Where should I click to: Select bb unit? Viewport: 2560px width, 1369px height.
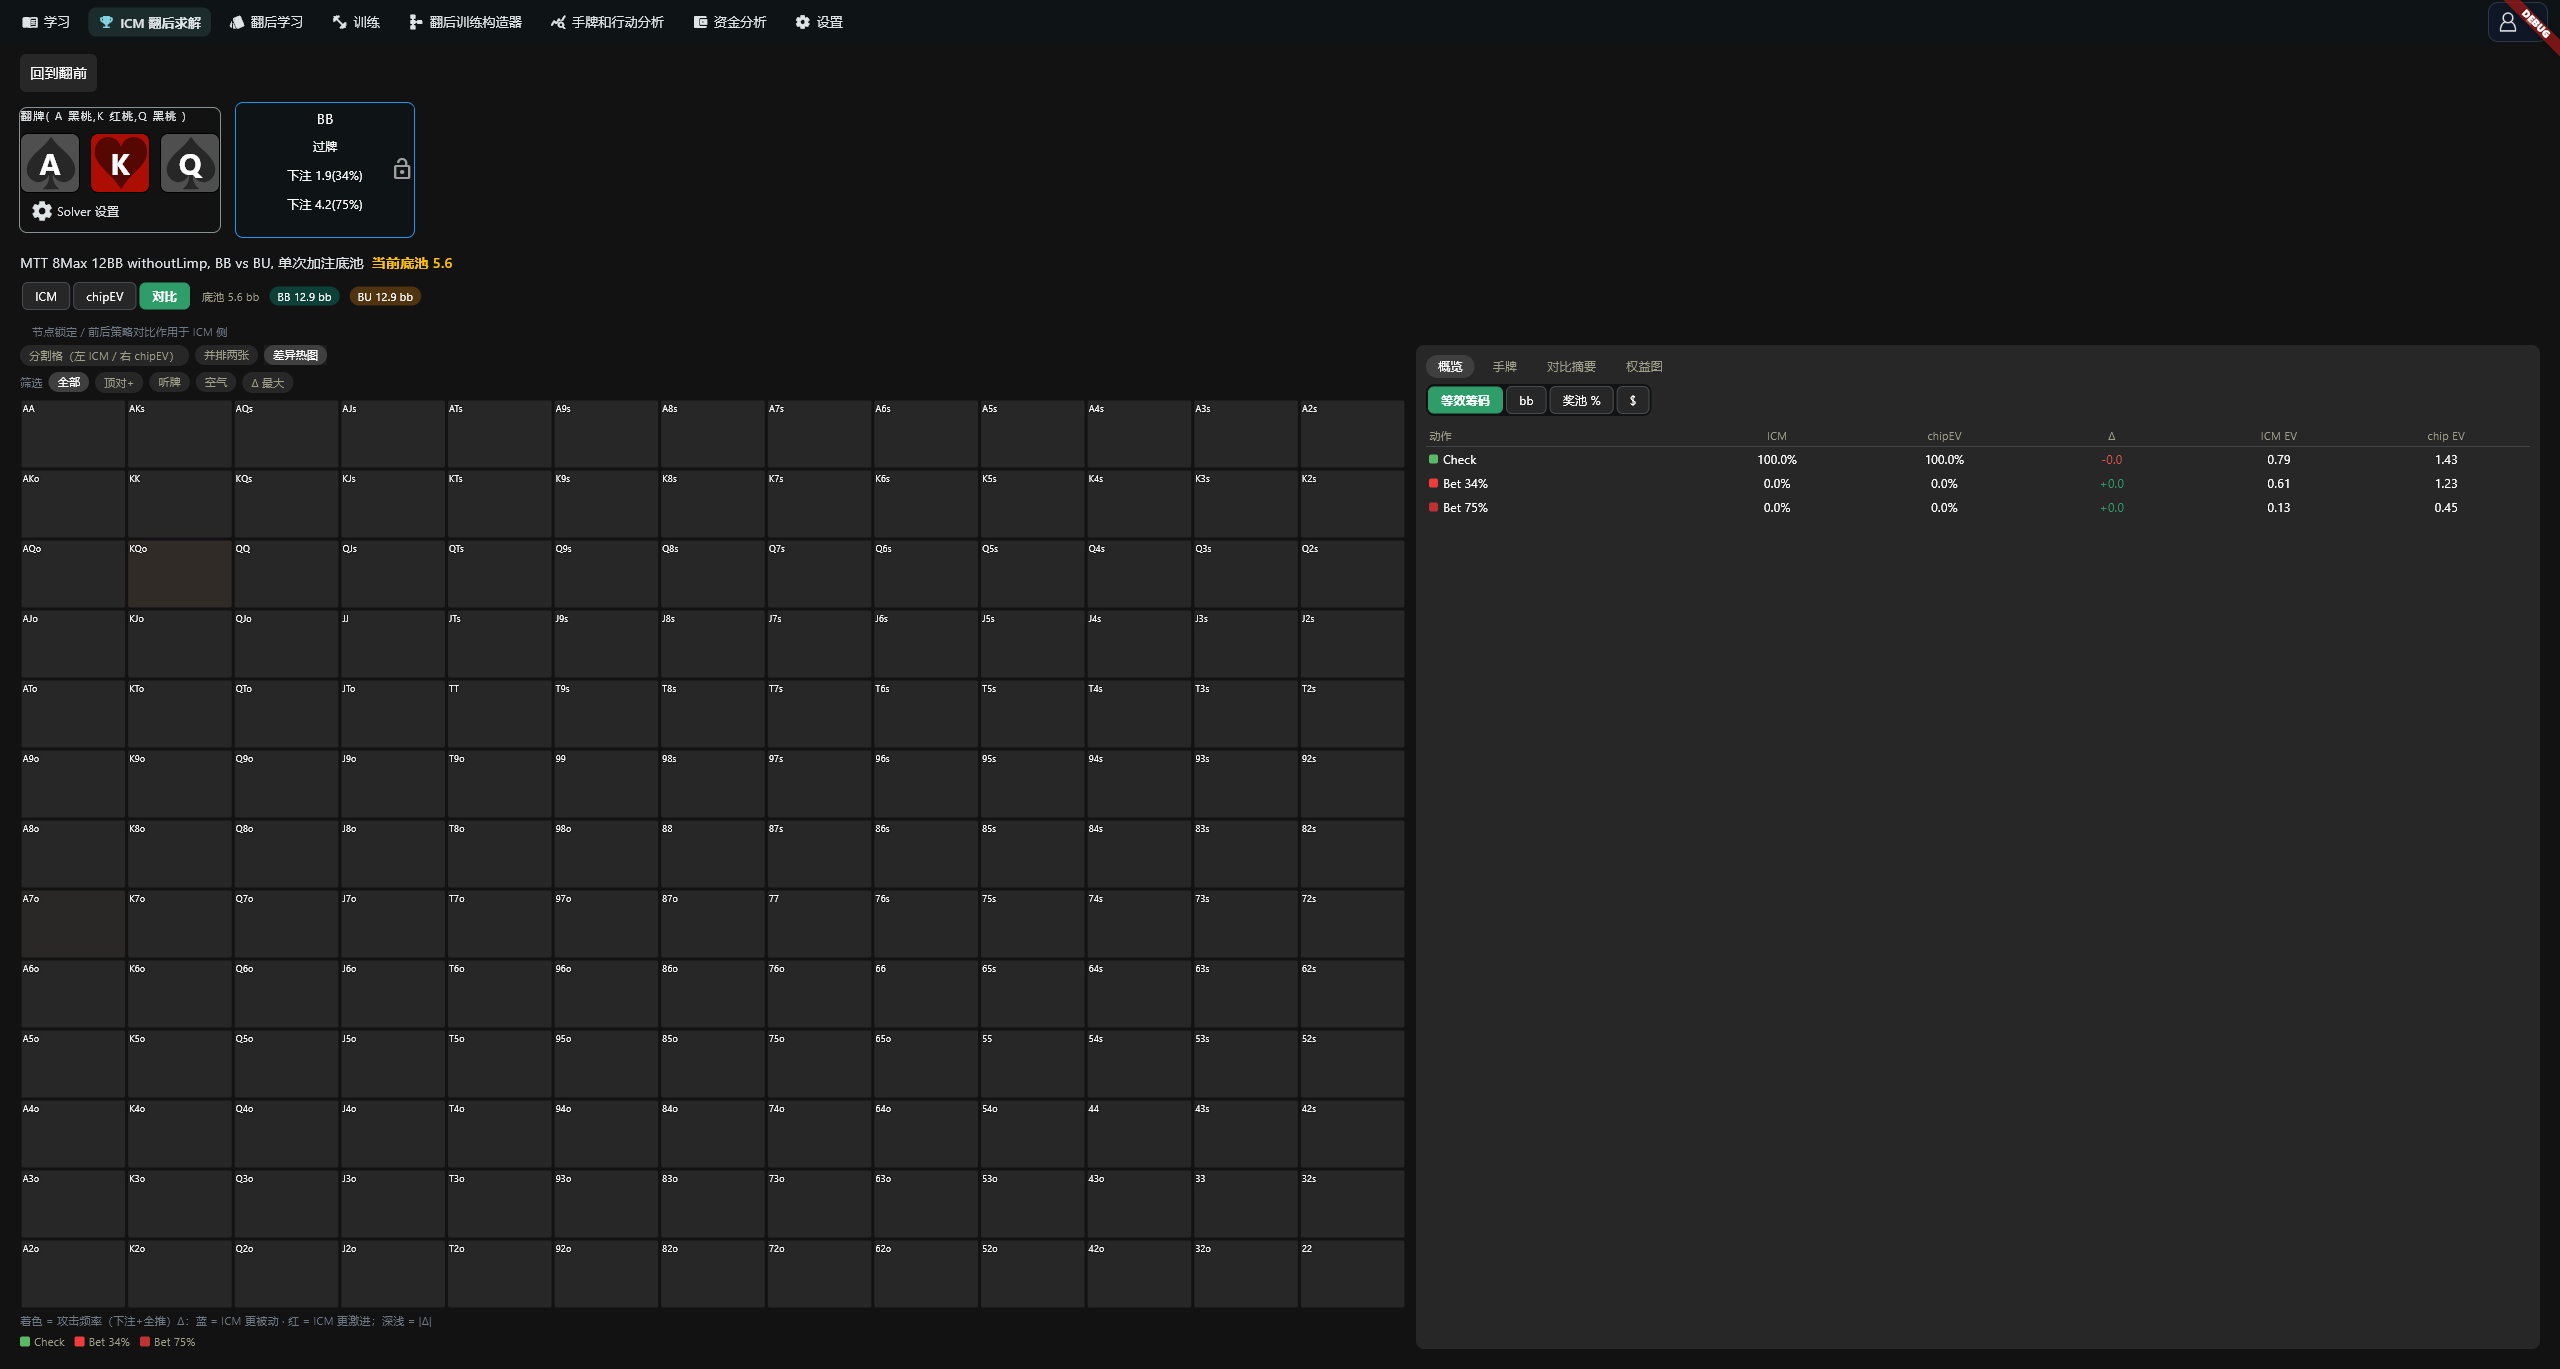[1526, 401]
